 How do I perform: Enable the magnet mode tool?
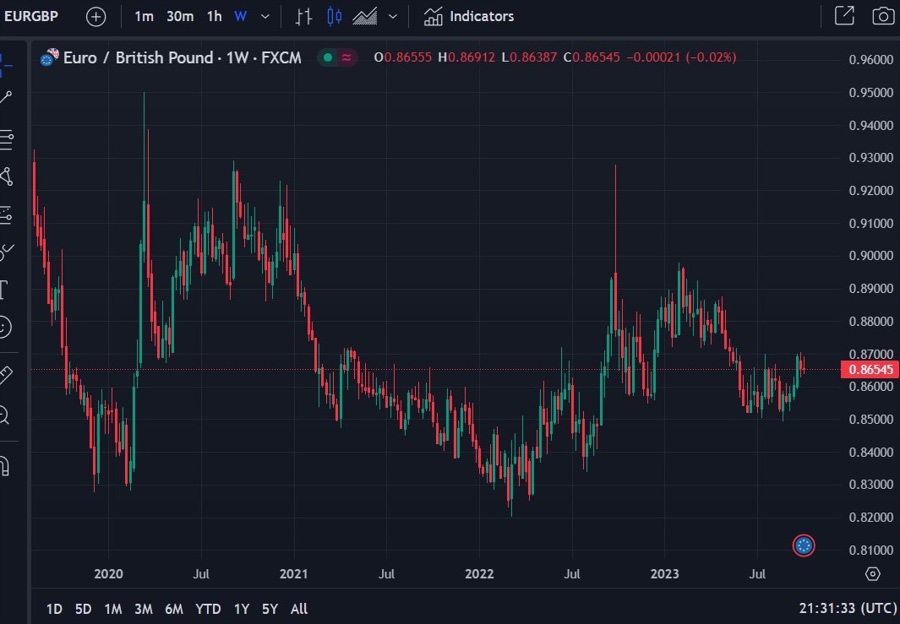5,466
